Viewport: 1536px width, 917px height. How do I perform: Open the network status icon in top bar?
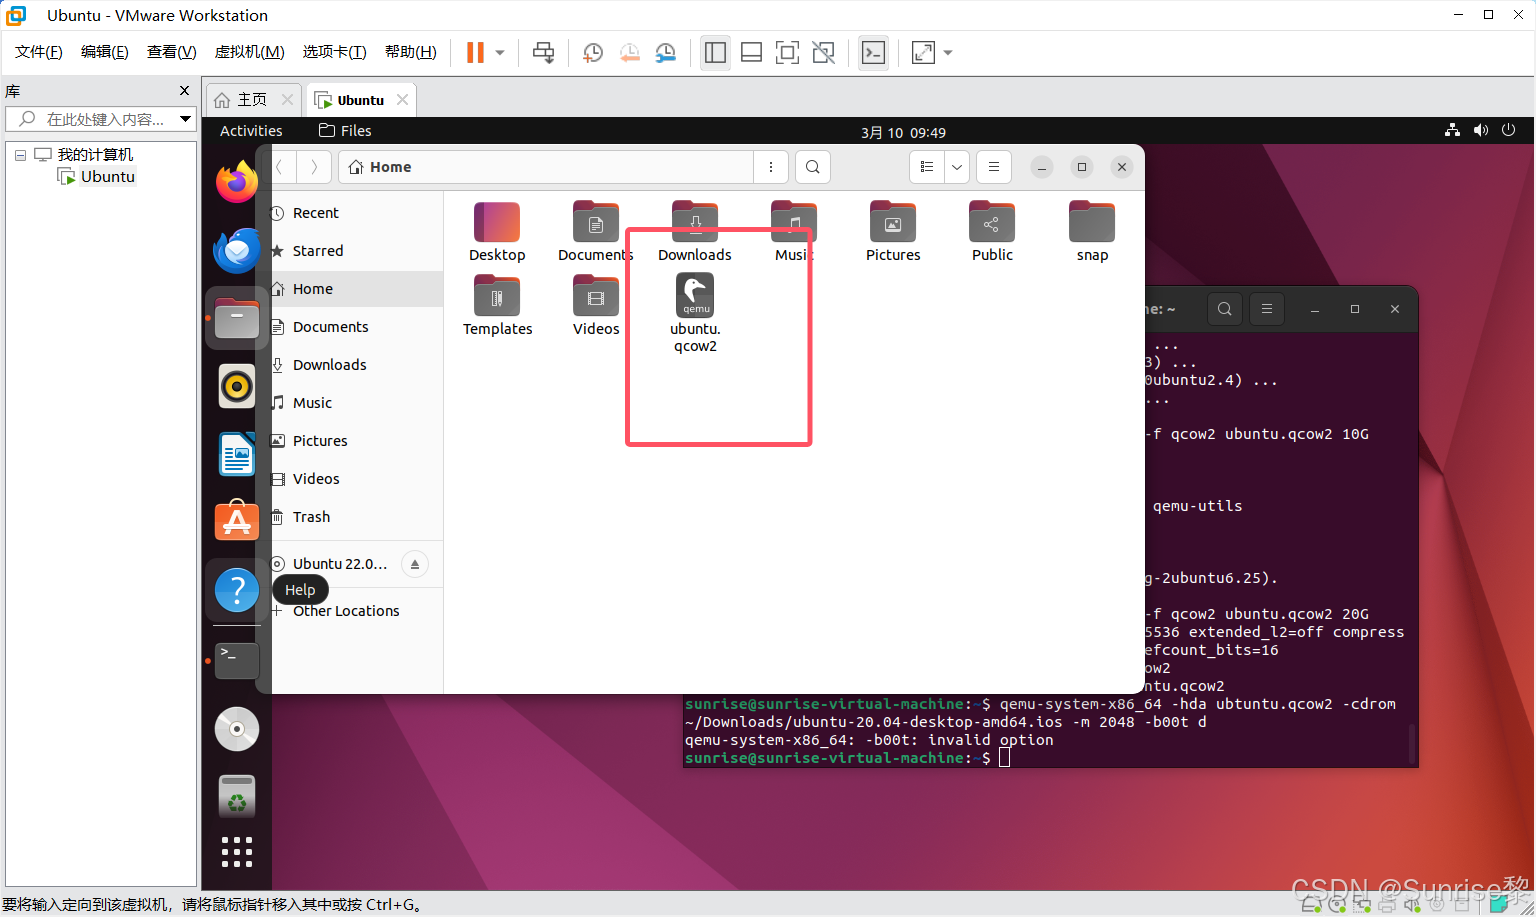[x=1452, y=131]
